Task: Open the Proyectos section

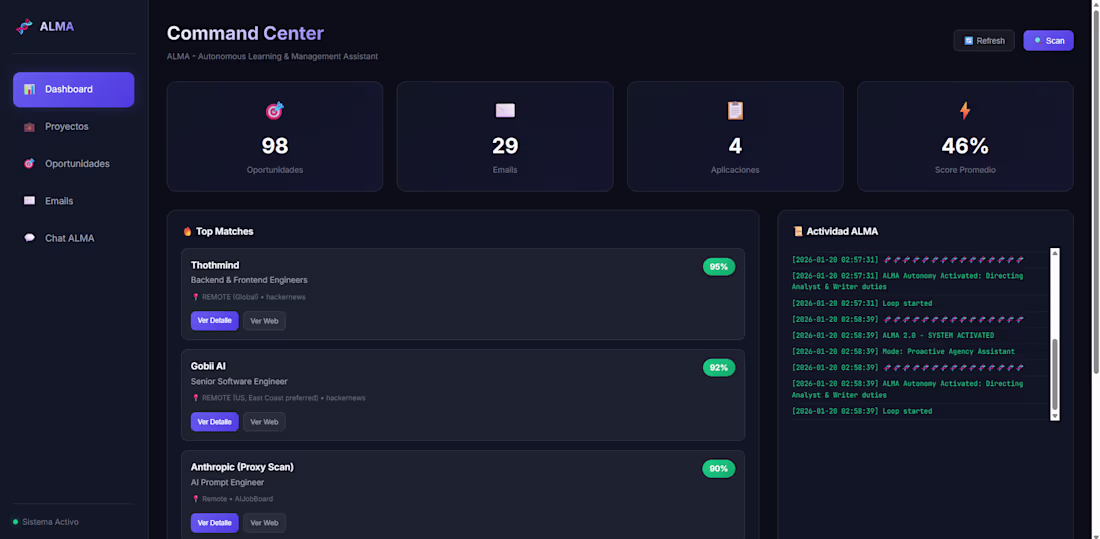Action: point(74,127)
